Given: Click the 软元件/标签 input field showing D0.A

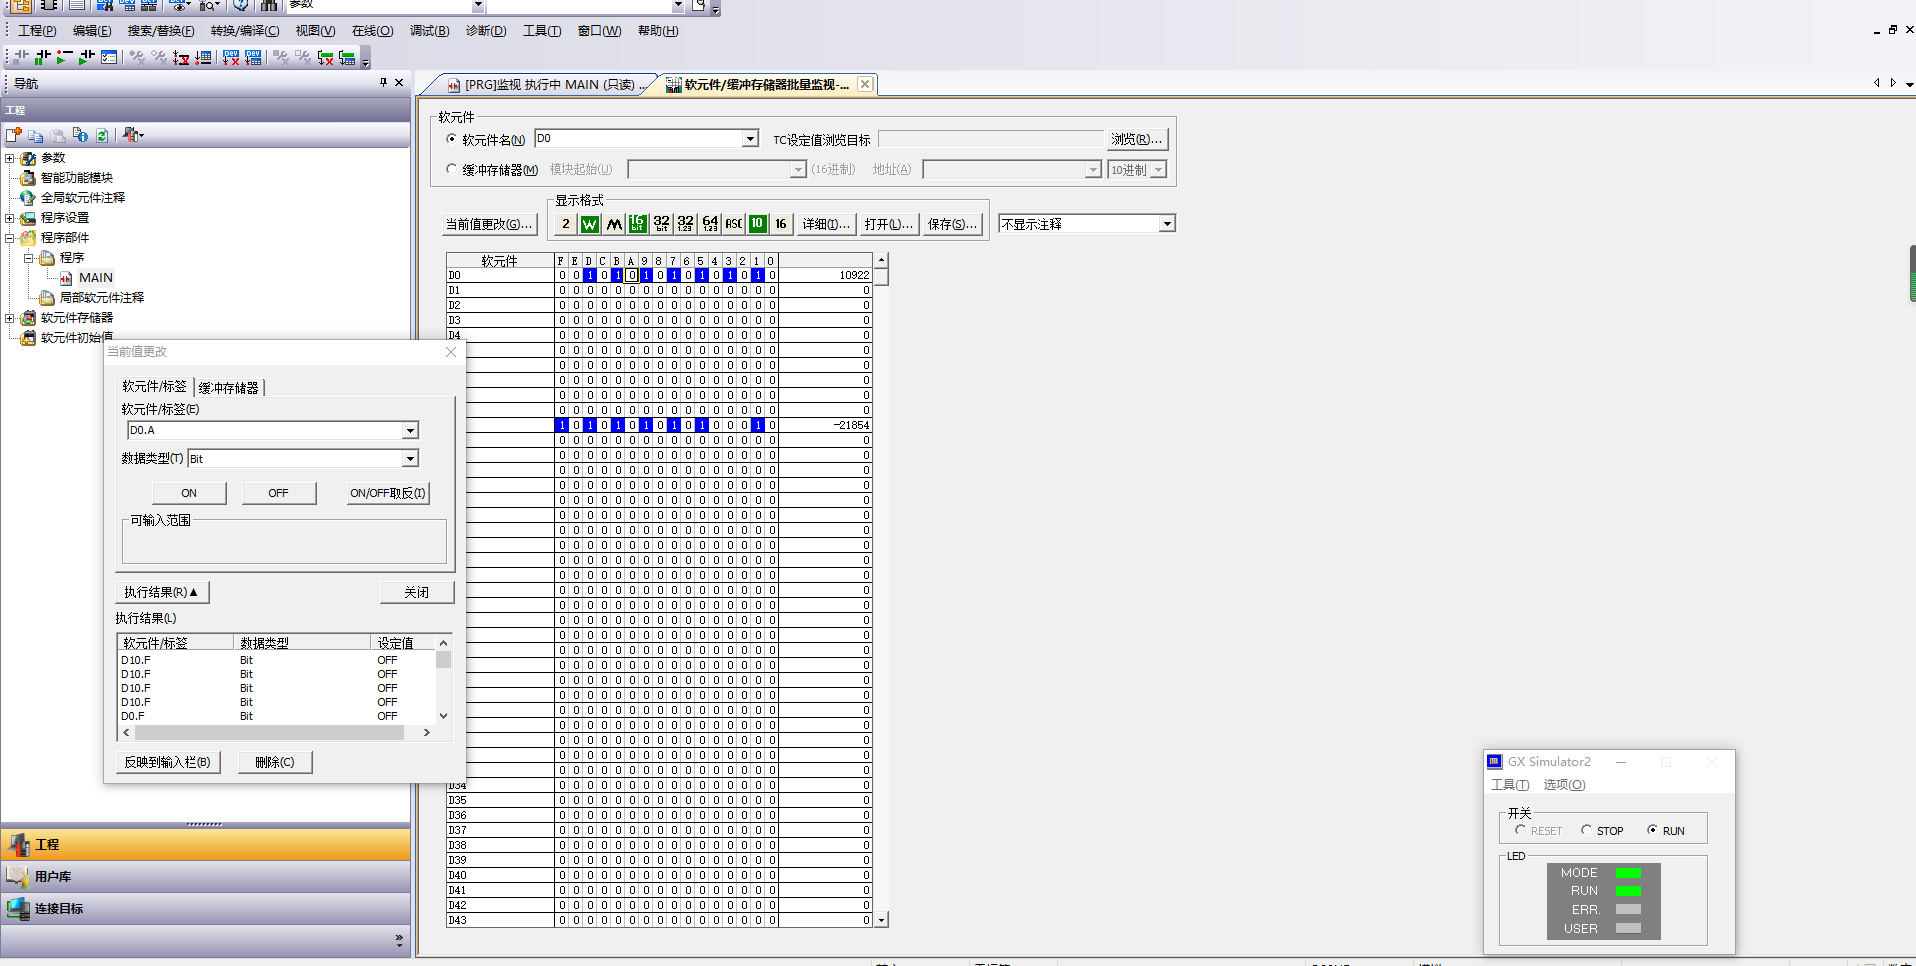Looking at the screenshot, I should pyautogui.click(x=264, y=430).
